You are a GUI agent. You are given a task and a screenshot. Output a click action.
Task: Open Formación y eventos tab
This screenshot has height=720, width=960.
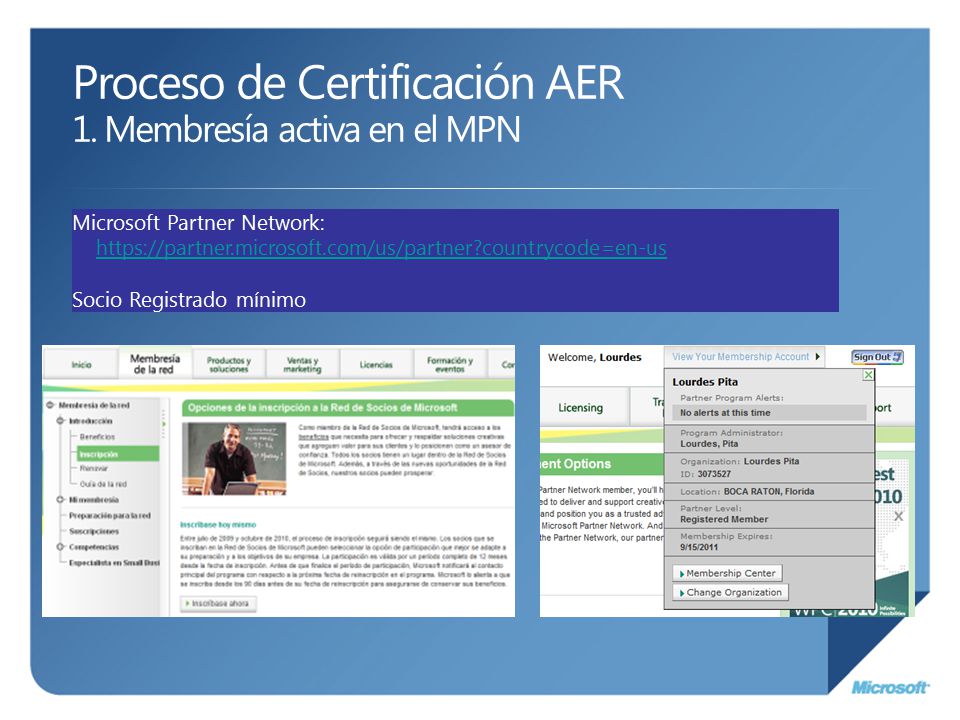click(450, 364)
